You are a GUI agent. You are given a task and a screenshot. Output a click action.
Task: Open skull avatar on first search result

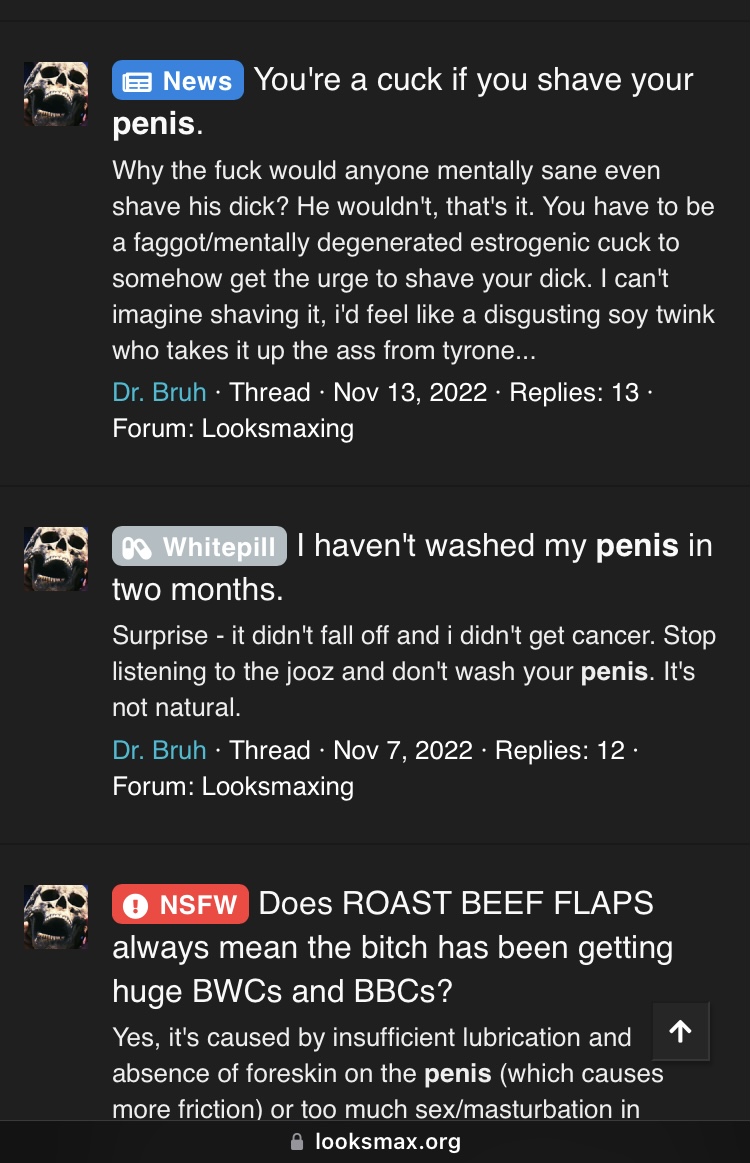[56, 94]
